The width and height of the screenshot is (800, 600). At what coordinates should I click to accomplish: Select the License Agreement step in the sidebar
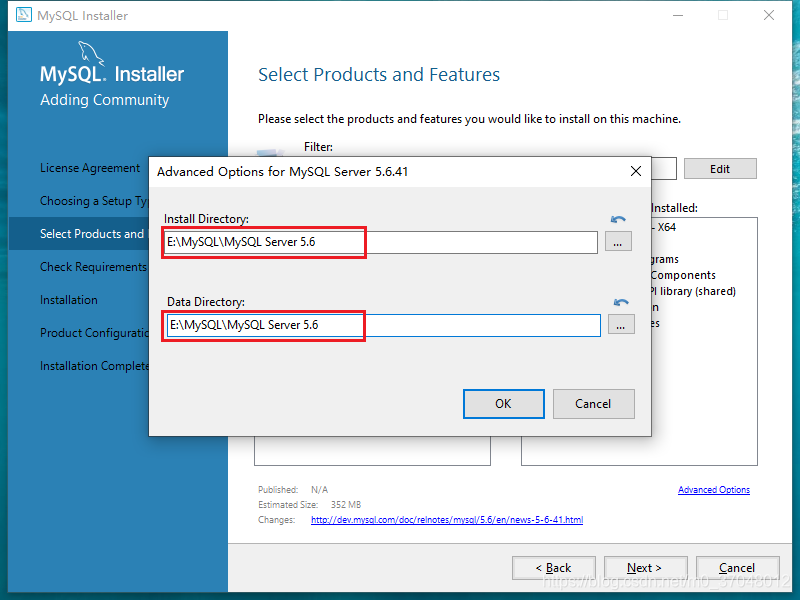click(x=90, y=168)
